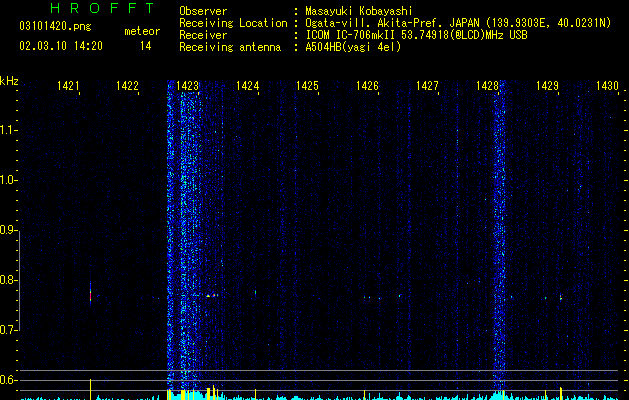Click the gray frequency range bracket on left axis
Image resolution: width=629 pixels, height=400 pixels.
[19, 280]
